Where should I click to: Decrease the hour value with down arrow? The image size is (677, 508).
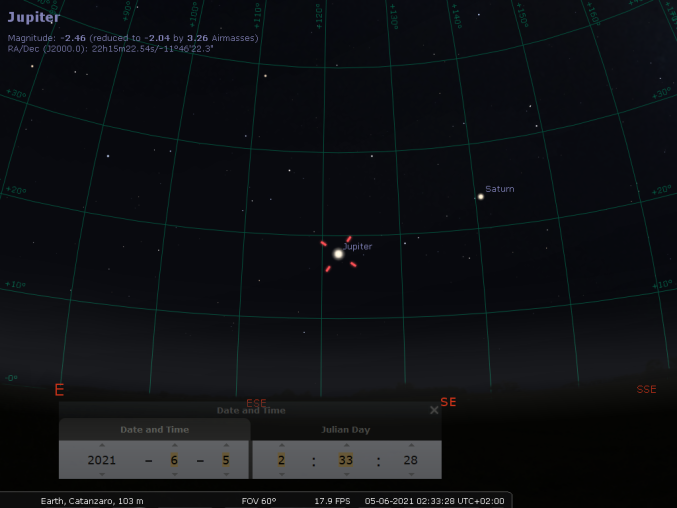[282, 474]
